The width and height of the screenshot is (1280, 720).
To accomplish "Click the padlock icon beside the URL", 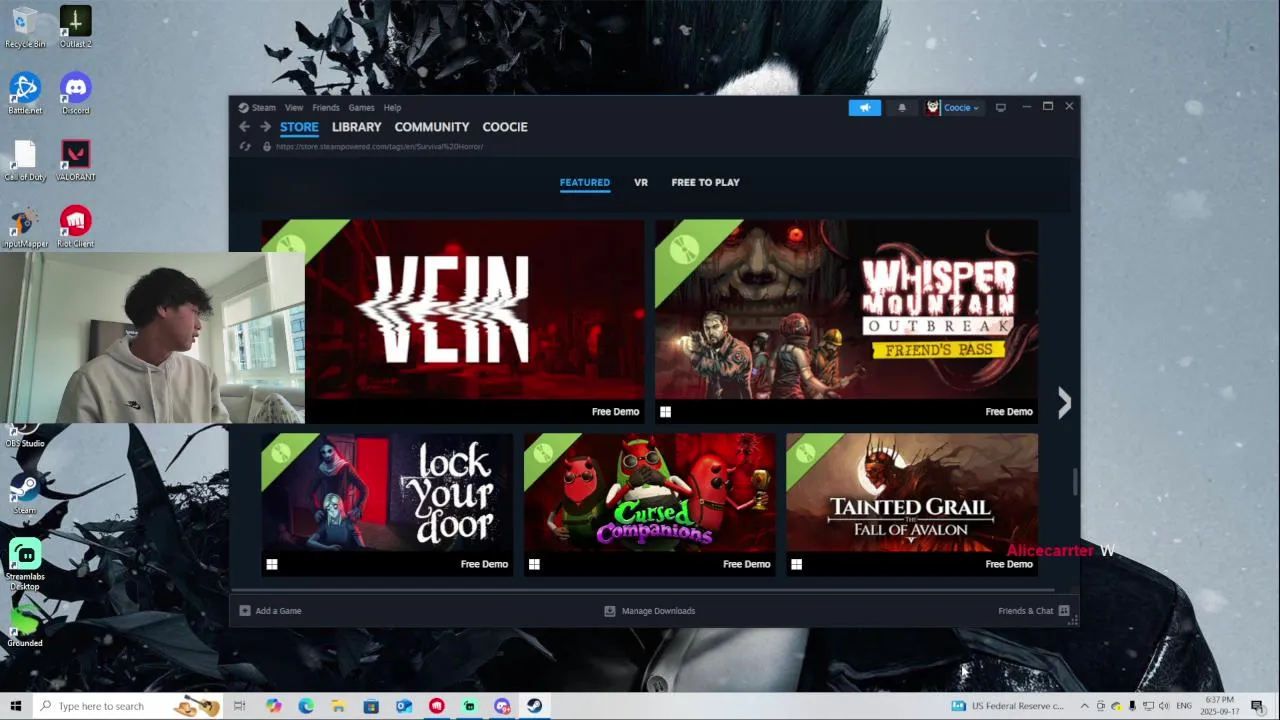I will click(x=267, y=146).
